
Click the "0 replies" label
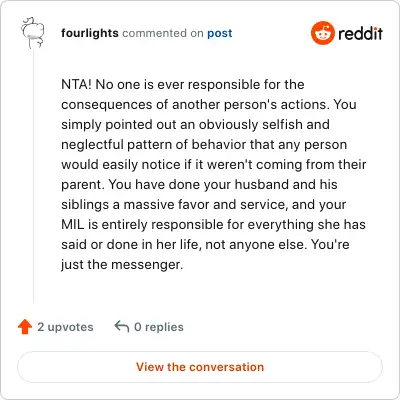159,327
